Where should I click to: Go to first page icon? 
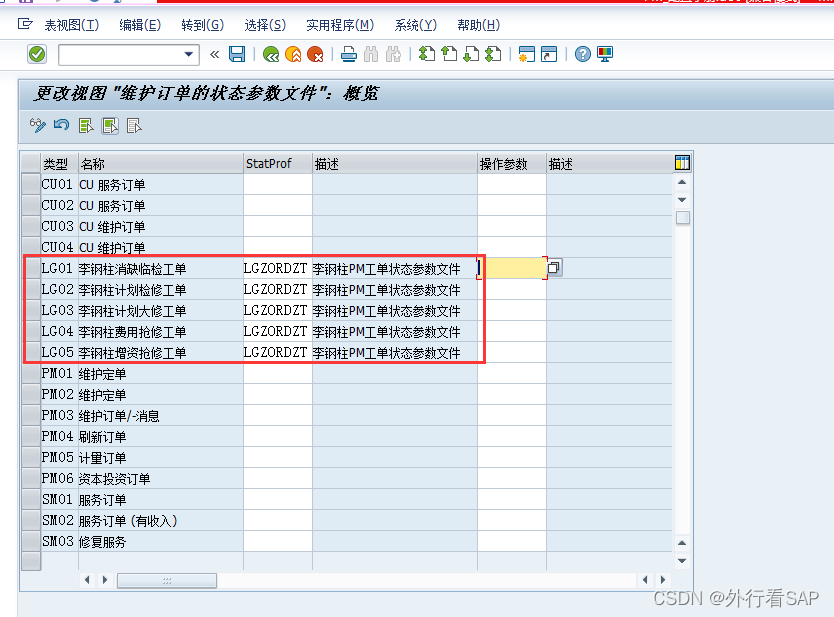[427, 54]
